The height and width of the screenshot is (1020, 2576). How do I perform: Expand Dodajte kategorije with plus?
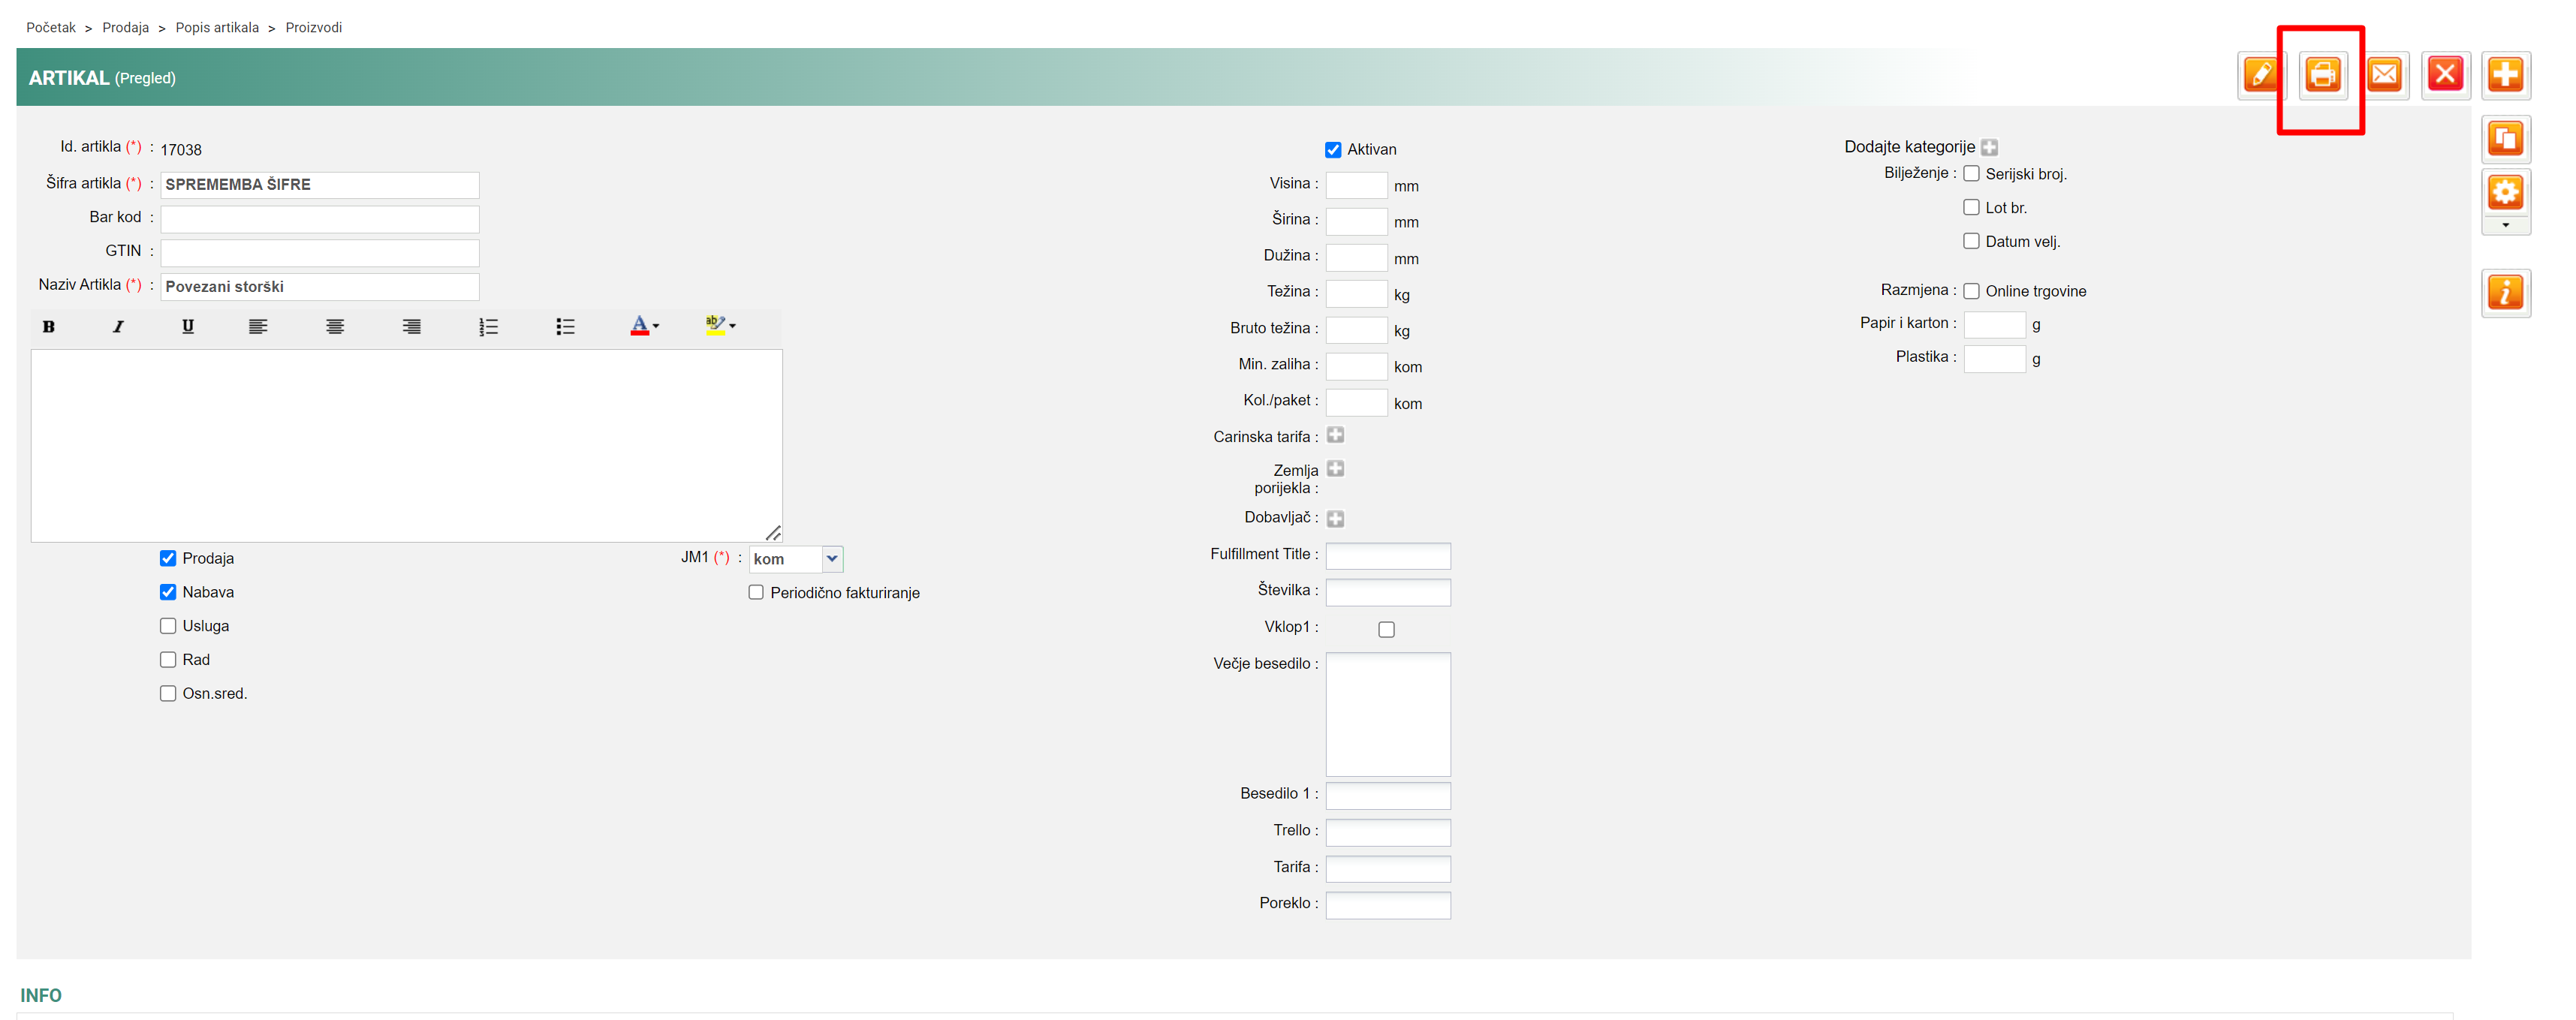pyautogui.click(x=1989, y=148)
